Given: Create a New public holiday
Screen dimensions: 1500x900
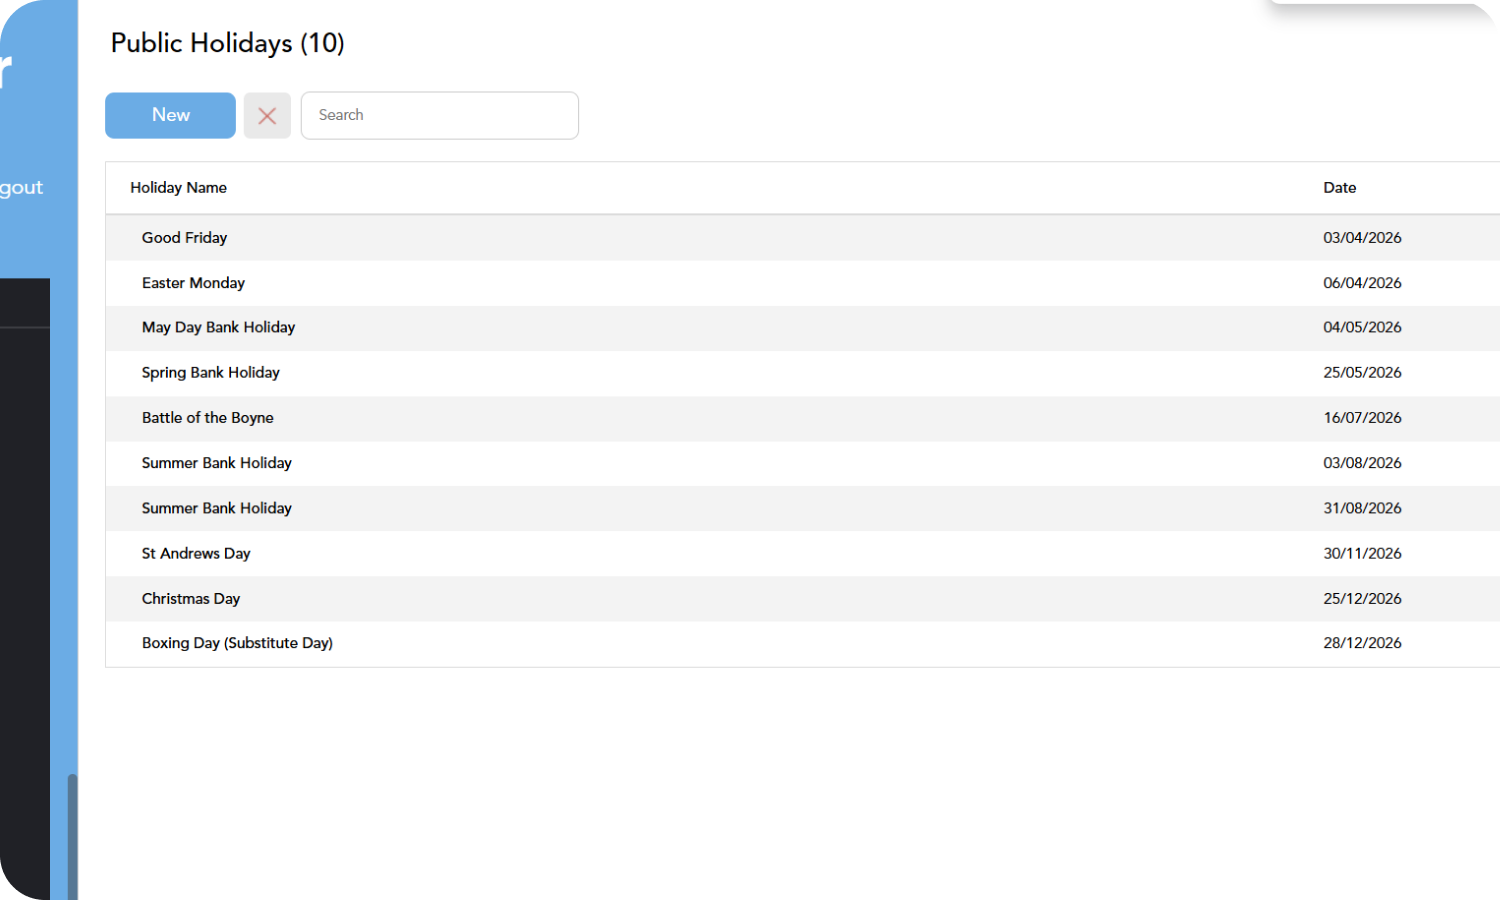Looking at the screenshot, I should point(170,116).
